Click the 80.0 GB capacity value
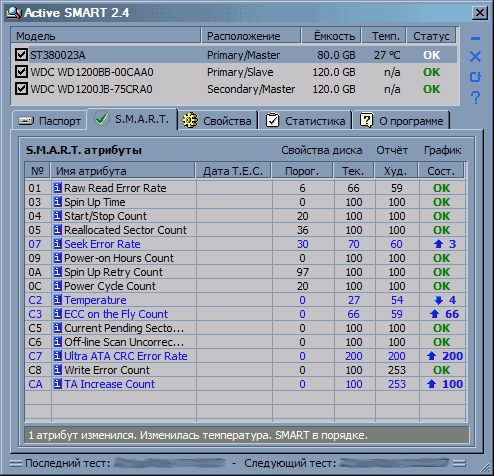 point(336,55)
